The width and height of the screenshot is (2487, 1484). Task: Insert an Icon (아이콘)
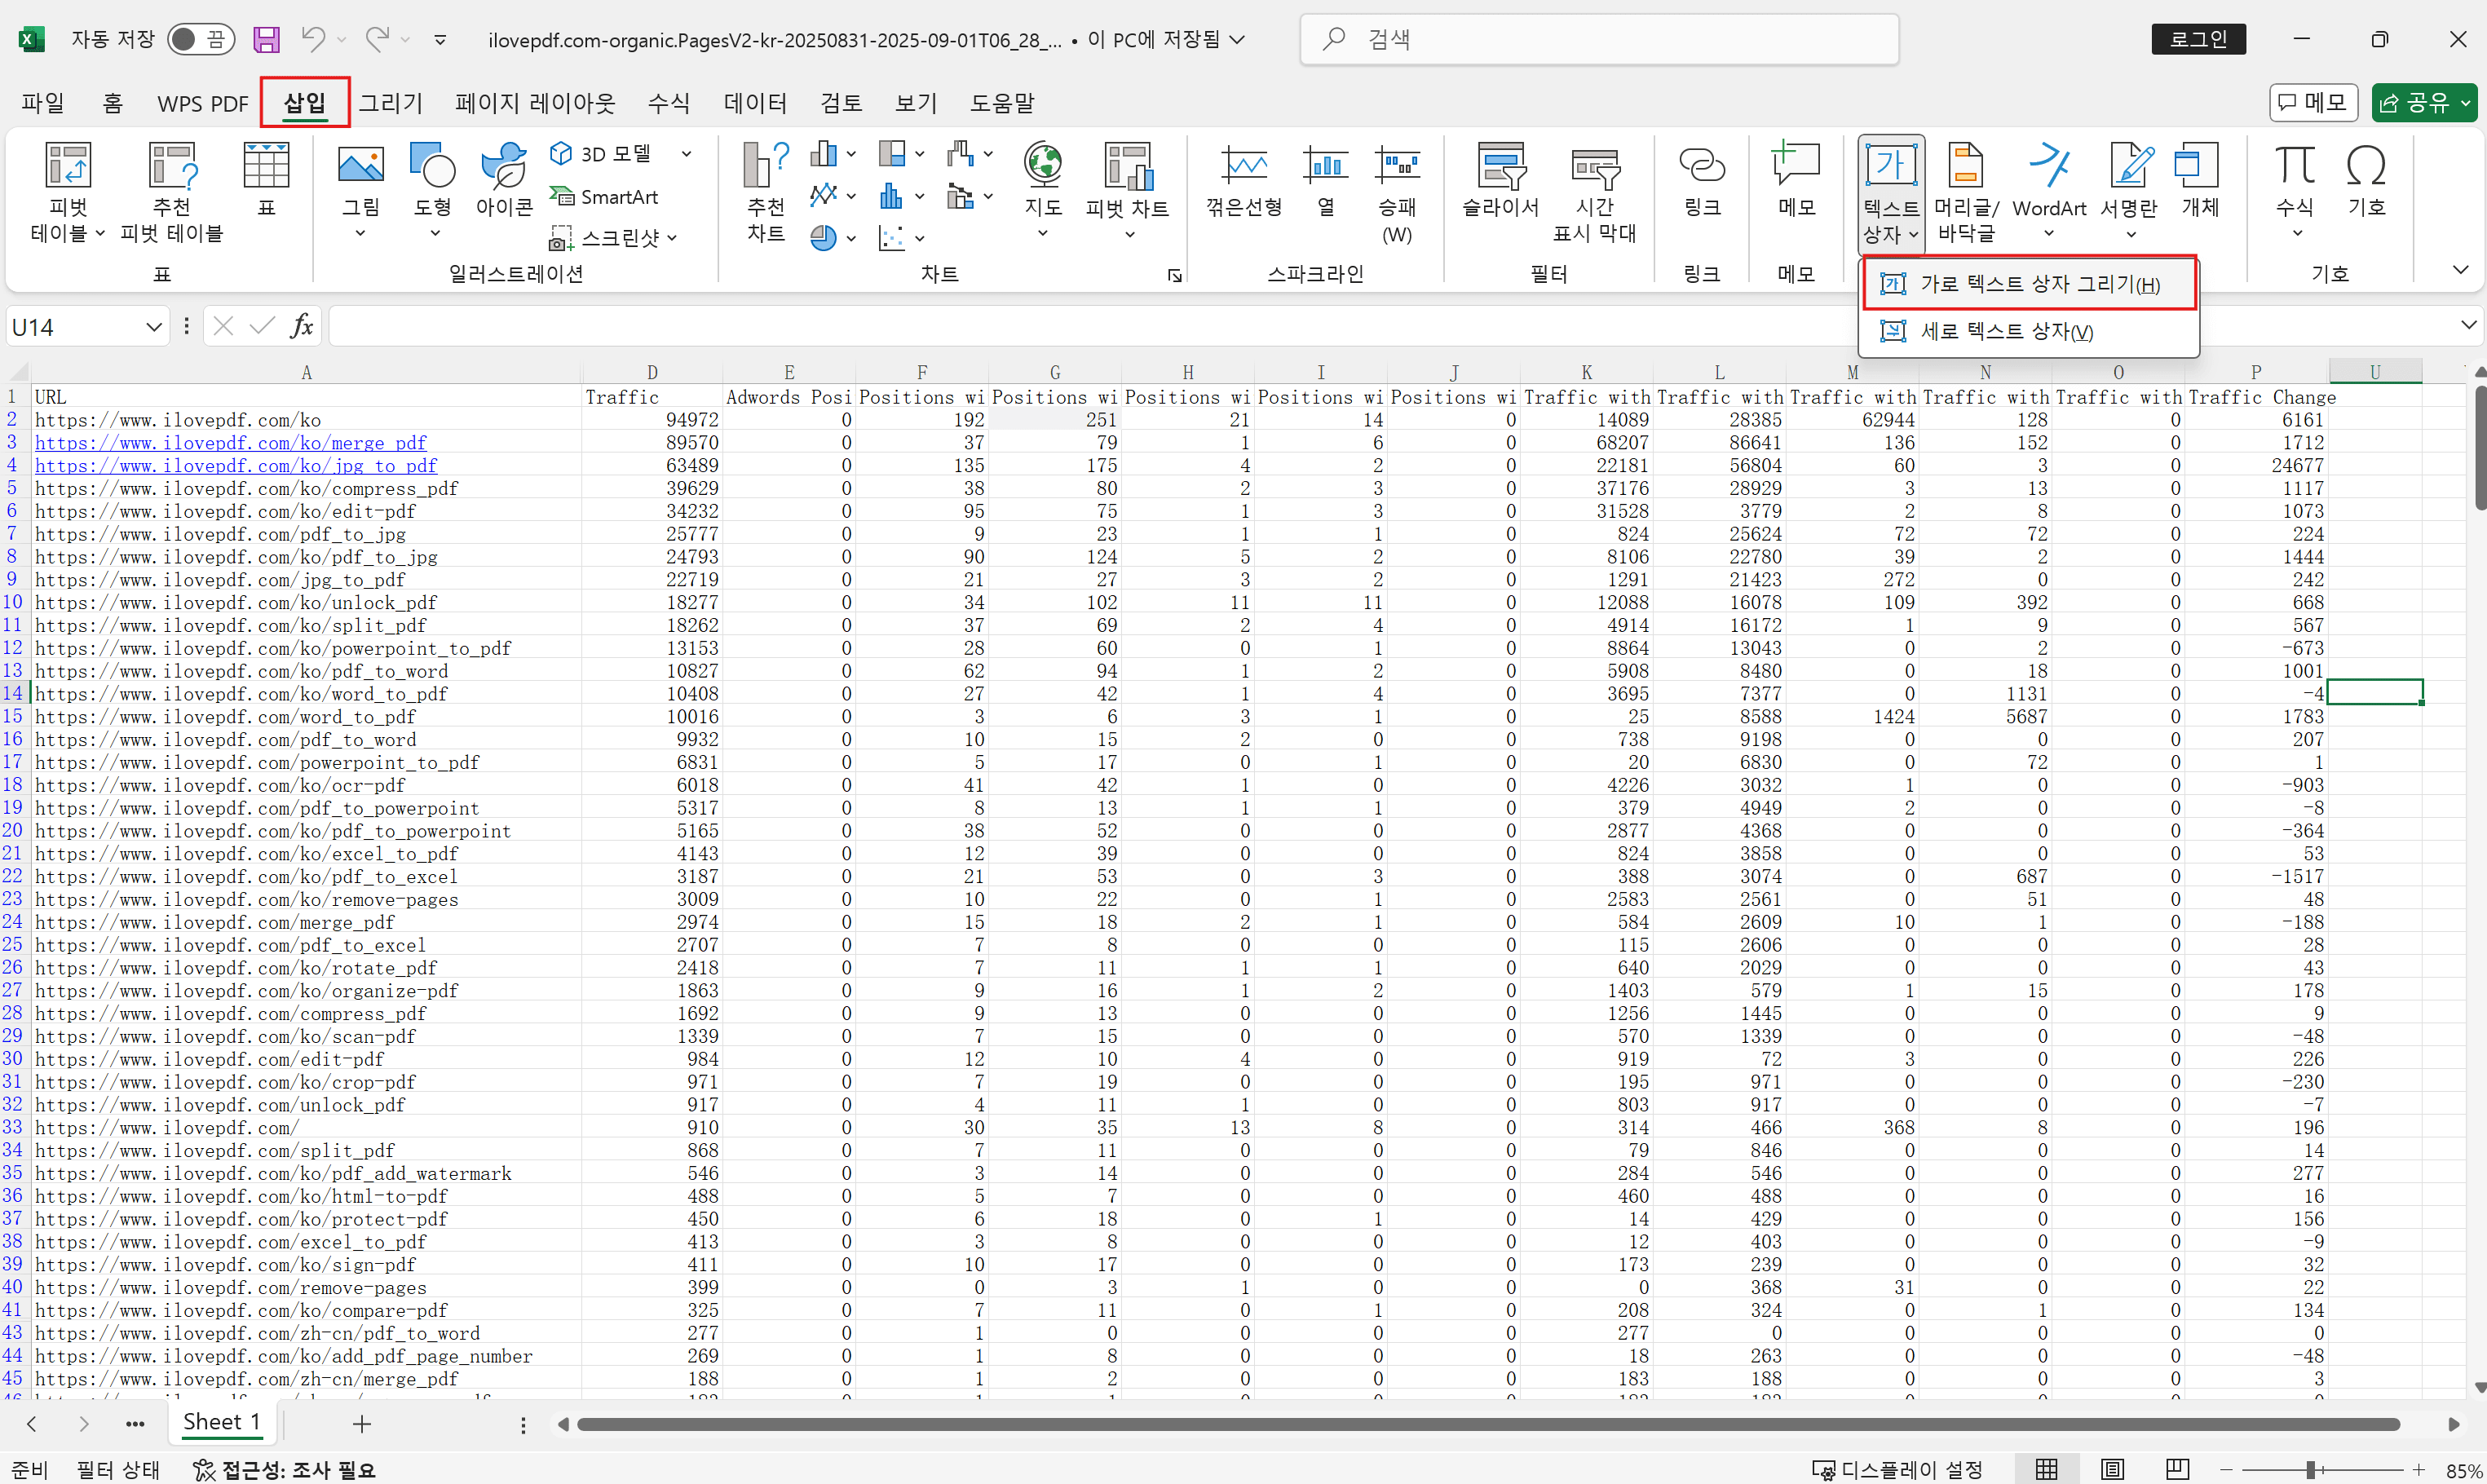point(504,180)
